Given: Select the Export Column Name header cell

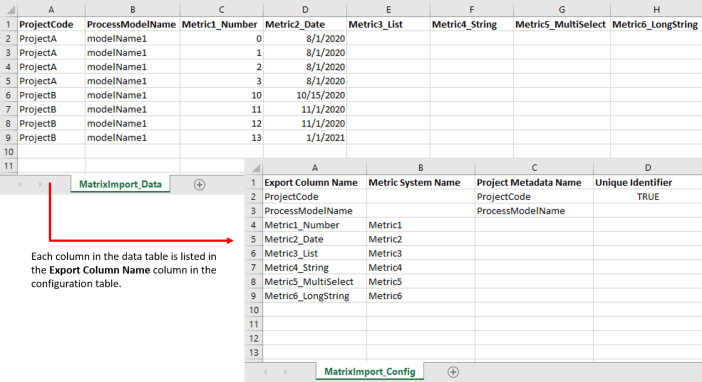Looking at the screenshot, I should (x=314, y=182).
